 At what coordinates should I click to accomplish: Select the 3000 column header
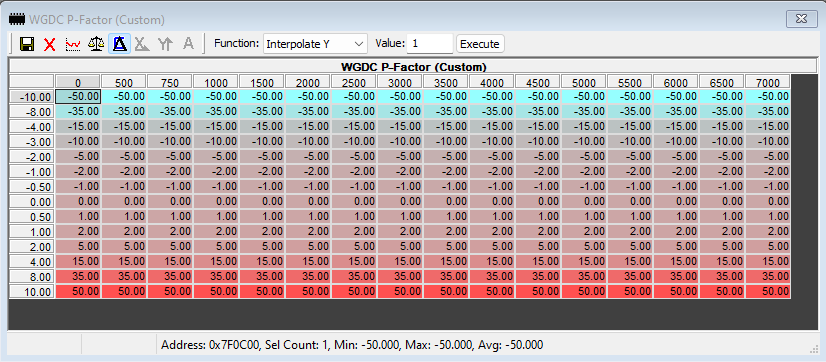tap(399, 82)
